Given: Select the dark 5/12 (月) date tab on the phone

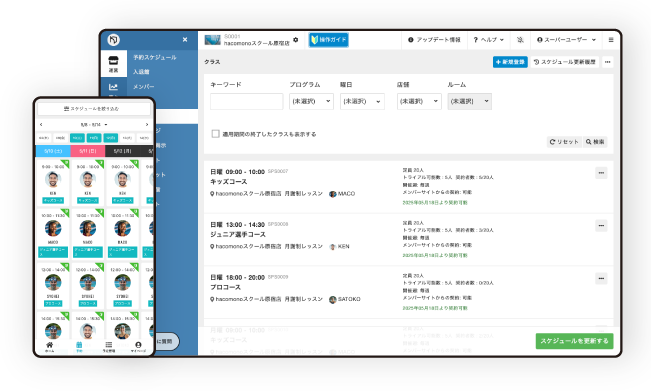Looking at the screenshot, I should point(122,151).
